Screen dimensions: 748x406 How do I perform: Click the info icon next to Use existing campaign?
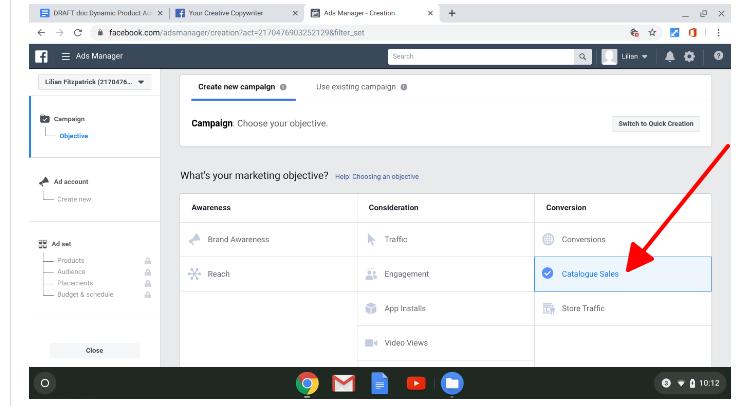coord(404,87)
